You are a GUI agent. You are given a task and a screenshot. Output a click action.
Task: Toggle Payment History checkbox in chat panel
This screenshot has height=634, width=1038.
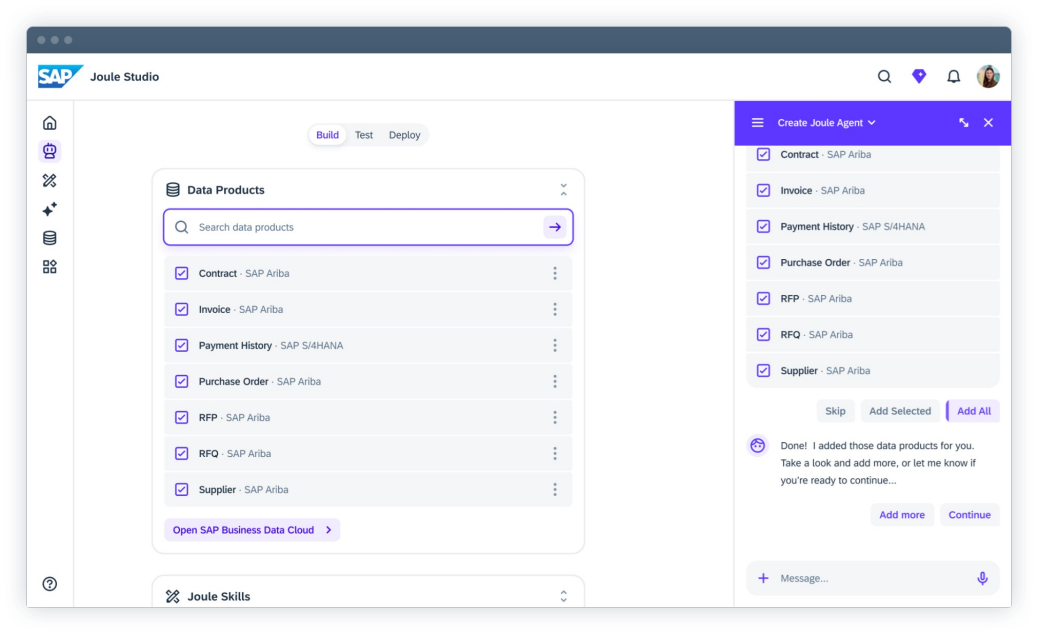(x=763, y=226)
